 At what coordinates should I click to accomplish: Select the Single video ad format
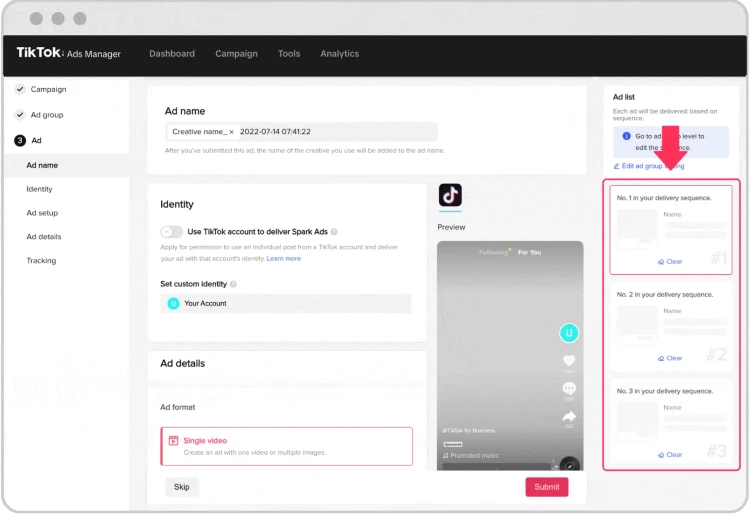[x=287, y=446]
